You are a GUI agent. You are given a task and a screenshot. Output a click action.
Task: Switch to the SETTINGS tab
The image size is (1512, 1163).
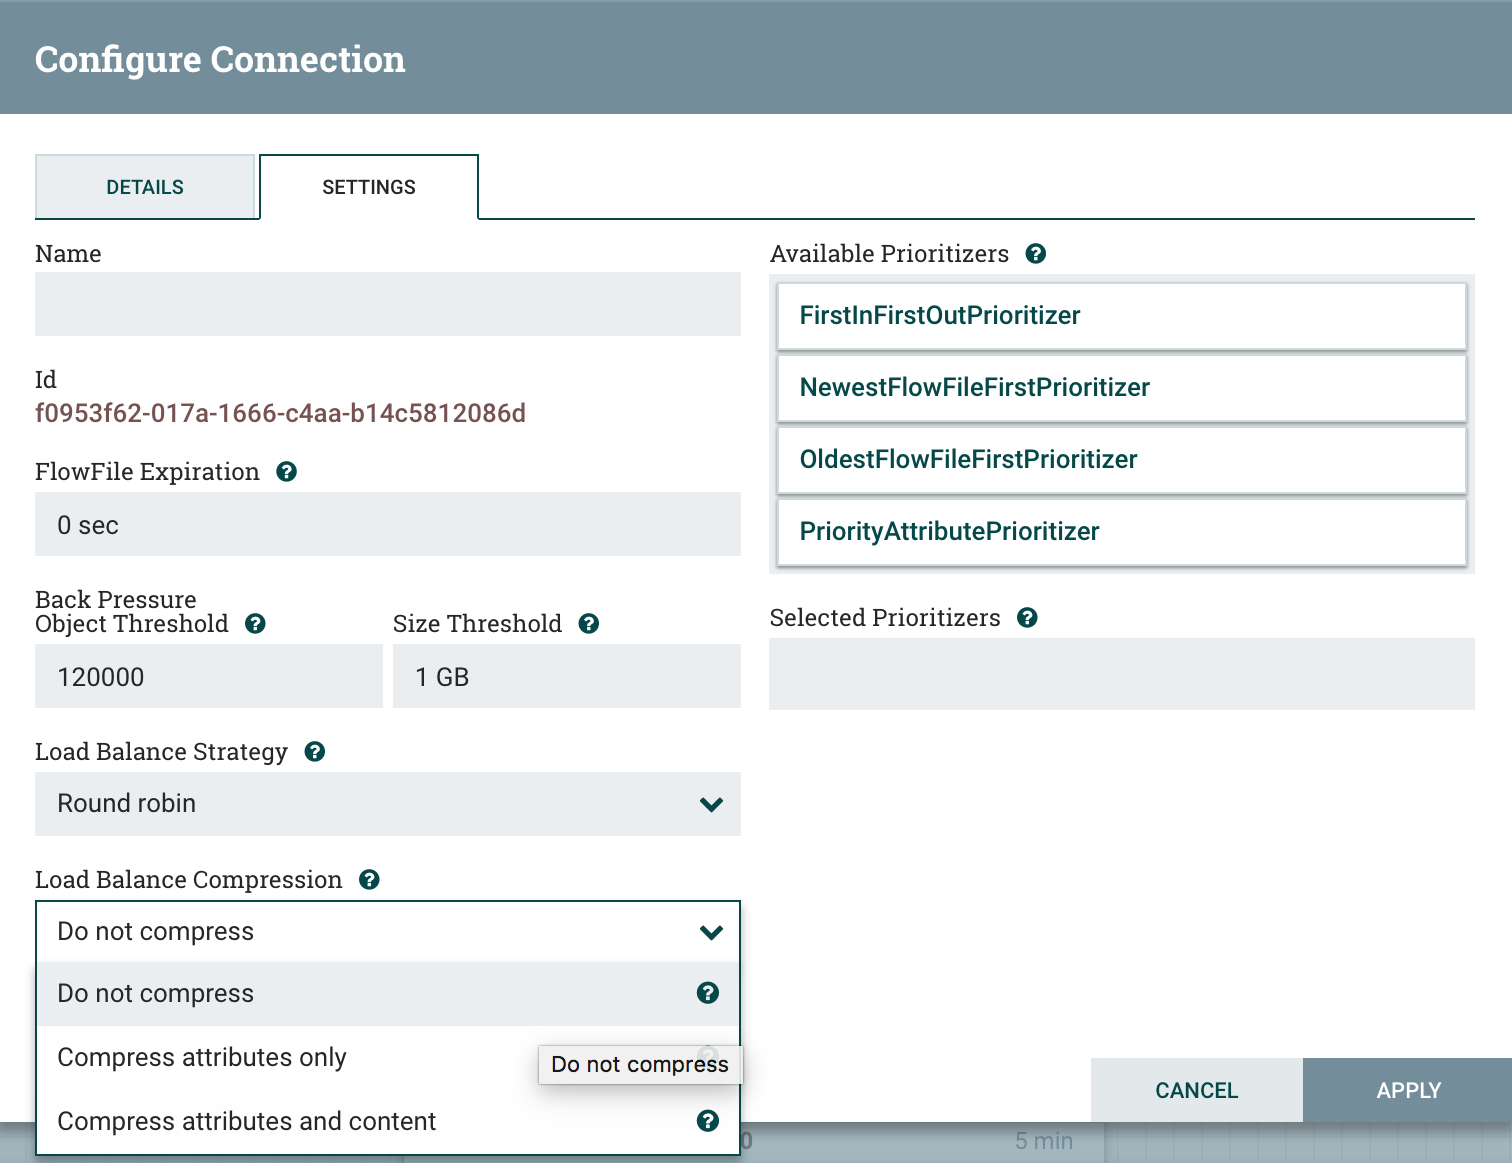[369, 186]
